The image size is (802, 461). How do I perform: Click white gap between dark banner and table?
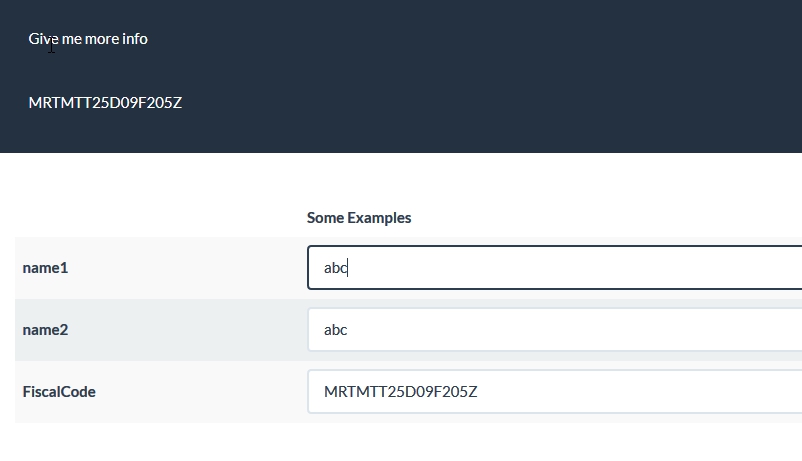[x=400, y=178]
